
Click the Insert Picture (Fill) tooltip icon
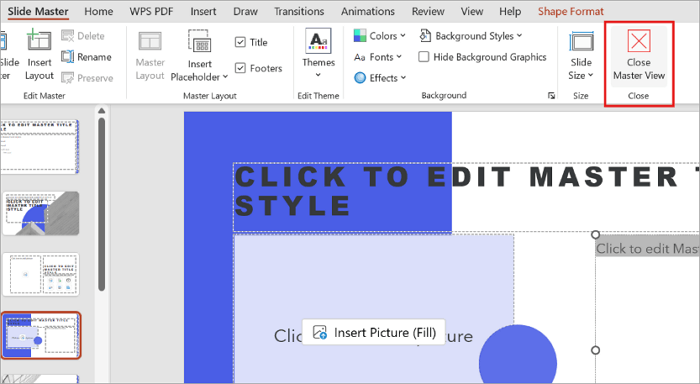click(320, 332)
